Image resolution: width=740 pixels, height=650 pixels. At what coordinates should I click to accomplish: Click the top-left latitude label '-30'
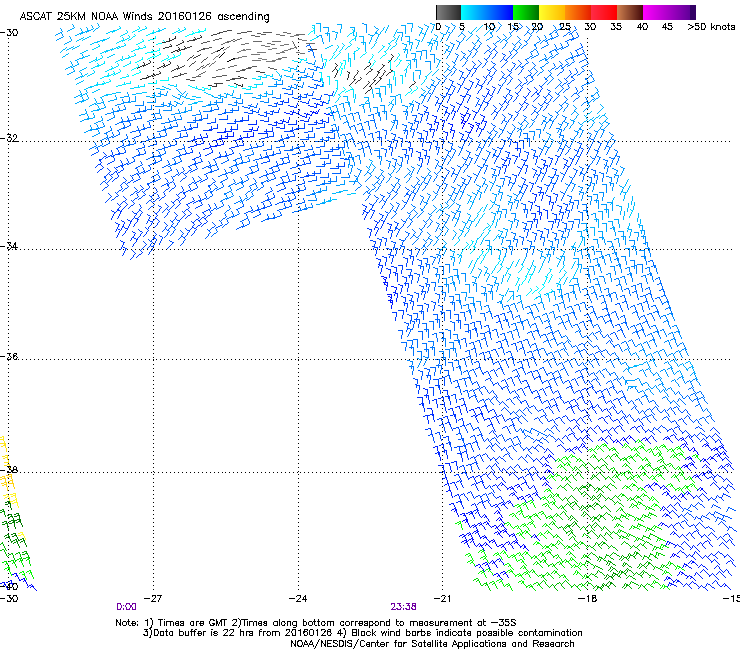[9, 32]
